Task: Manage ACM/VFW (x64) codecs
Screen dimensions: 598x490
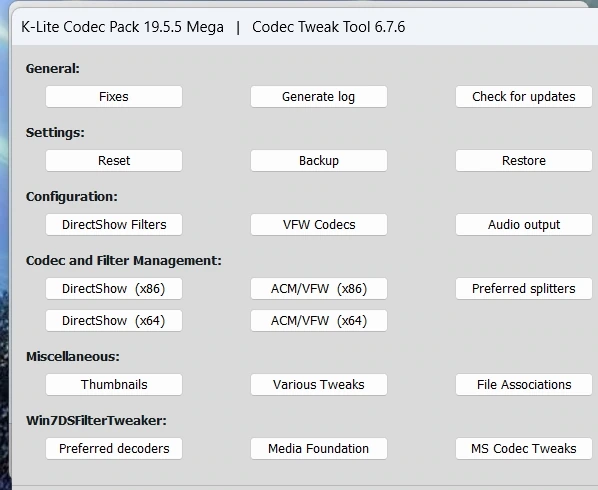Action: click(x=318, y=321)
